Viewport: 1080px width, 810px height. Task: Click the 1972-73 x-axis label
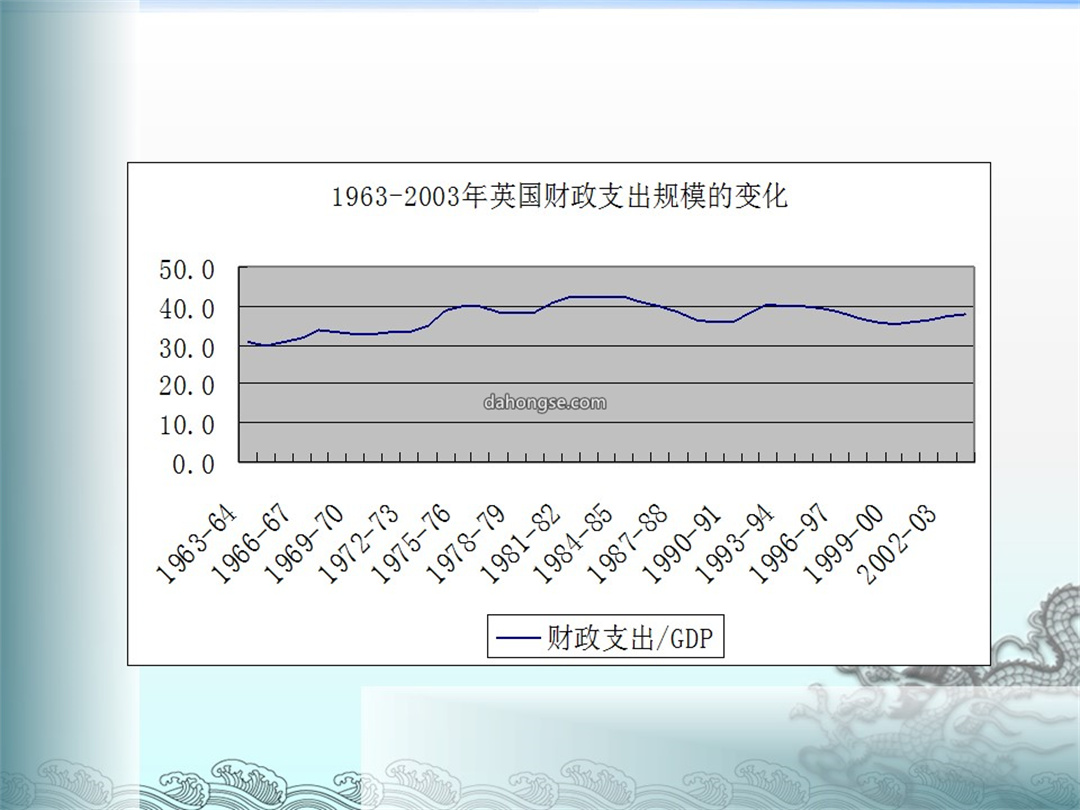click(x=359, y=544)
